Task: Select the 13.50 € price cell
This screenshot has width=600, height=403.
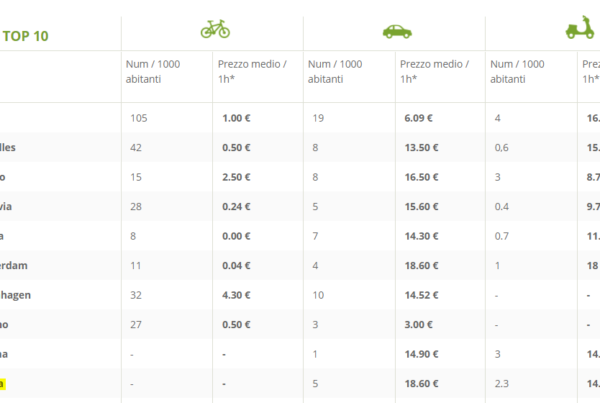Action: [421, 148]
